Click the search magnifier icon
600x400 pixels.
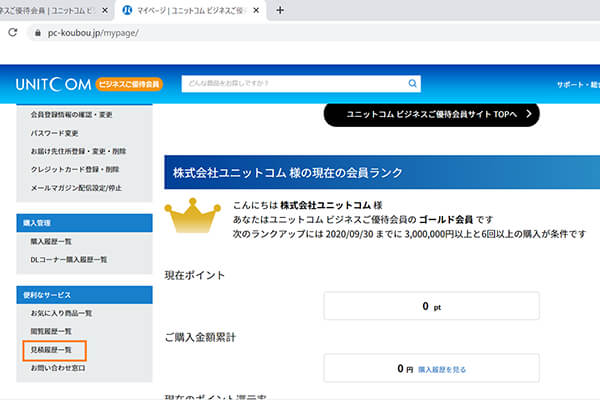pos(412,83)
